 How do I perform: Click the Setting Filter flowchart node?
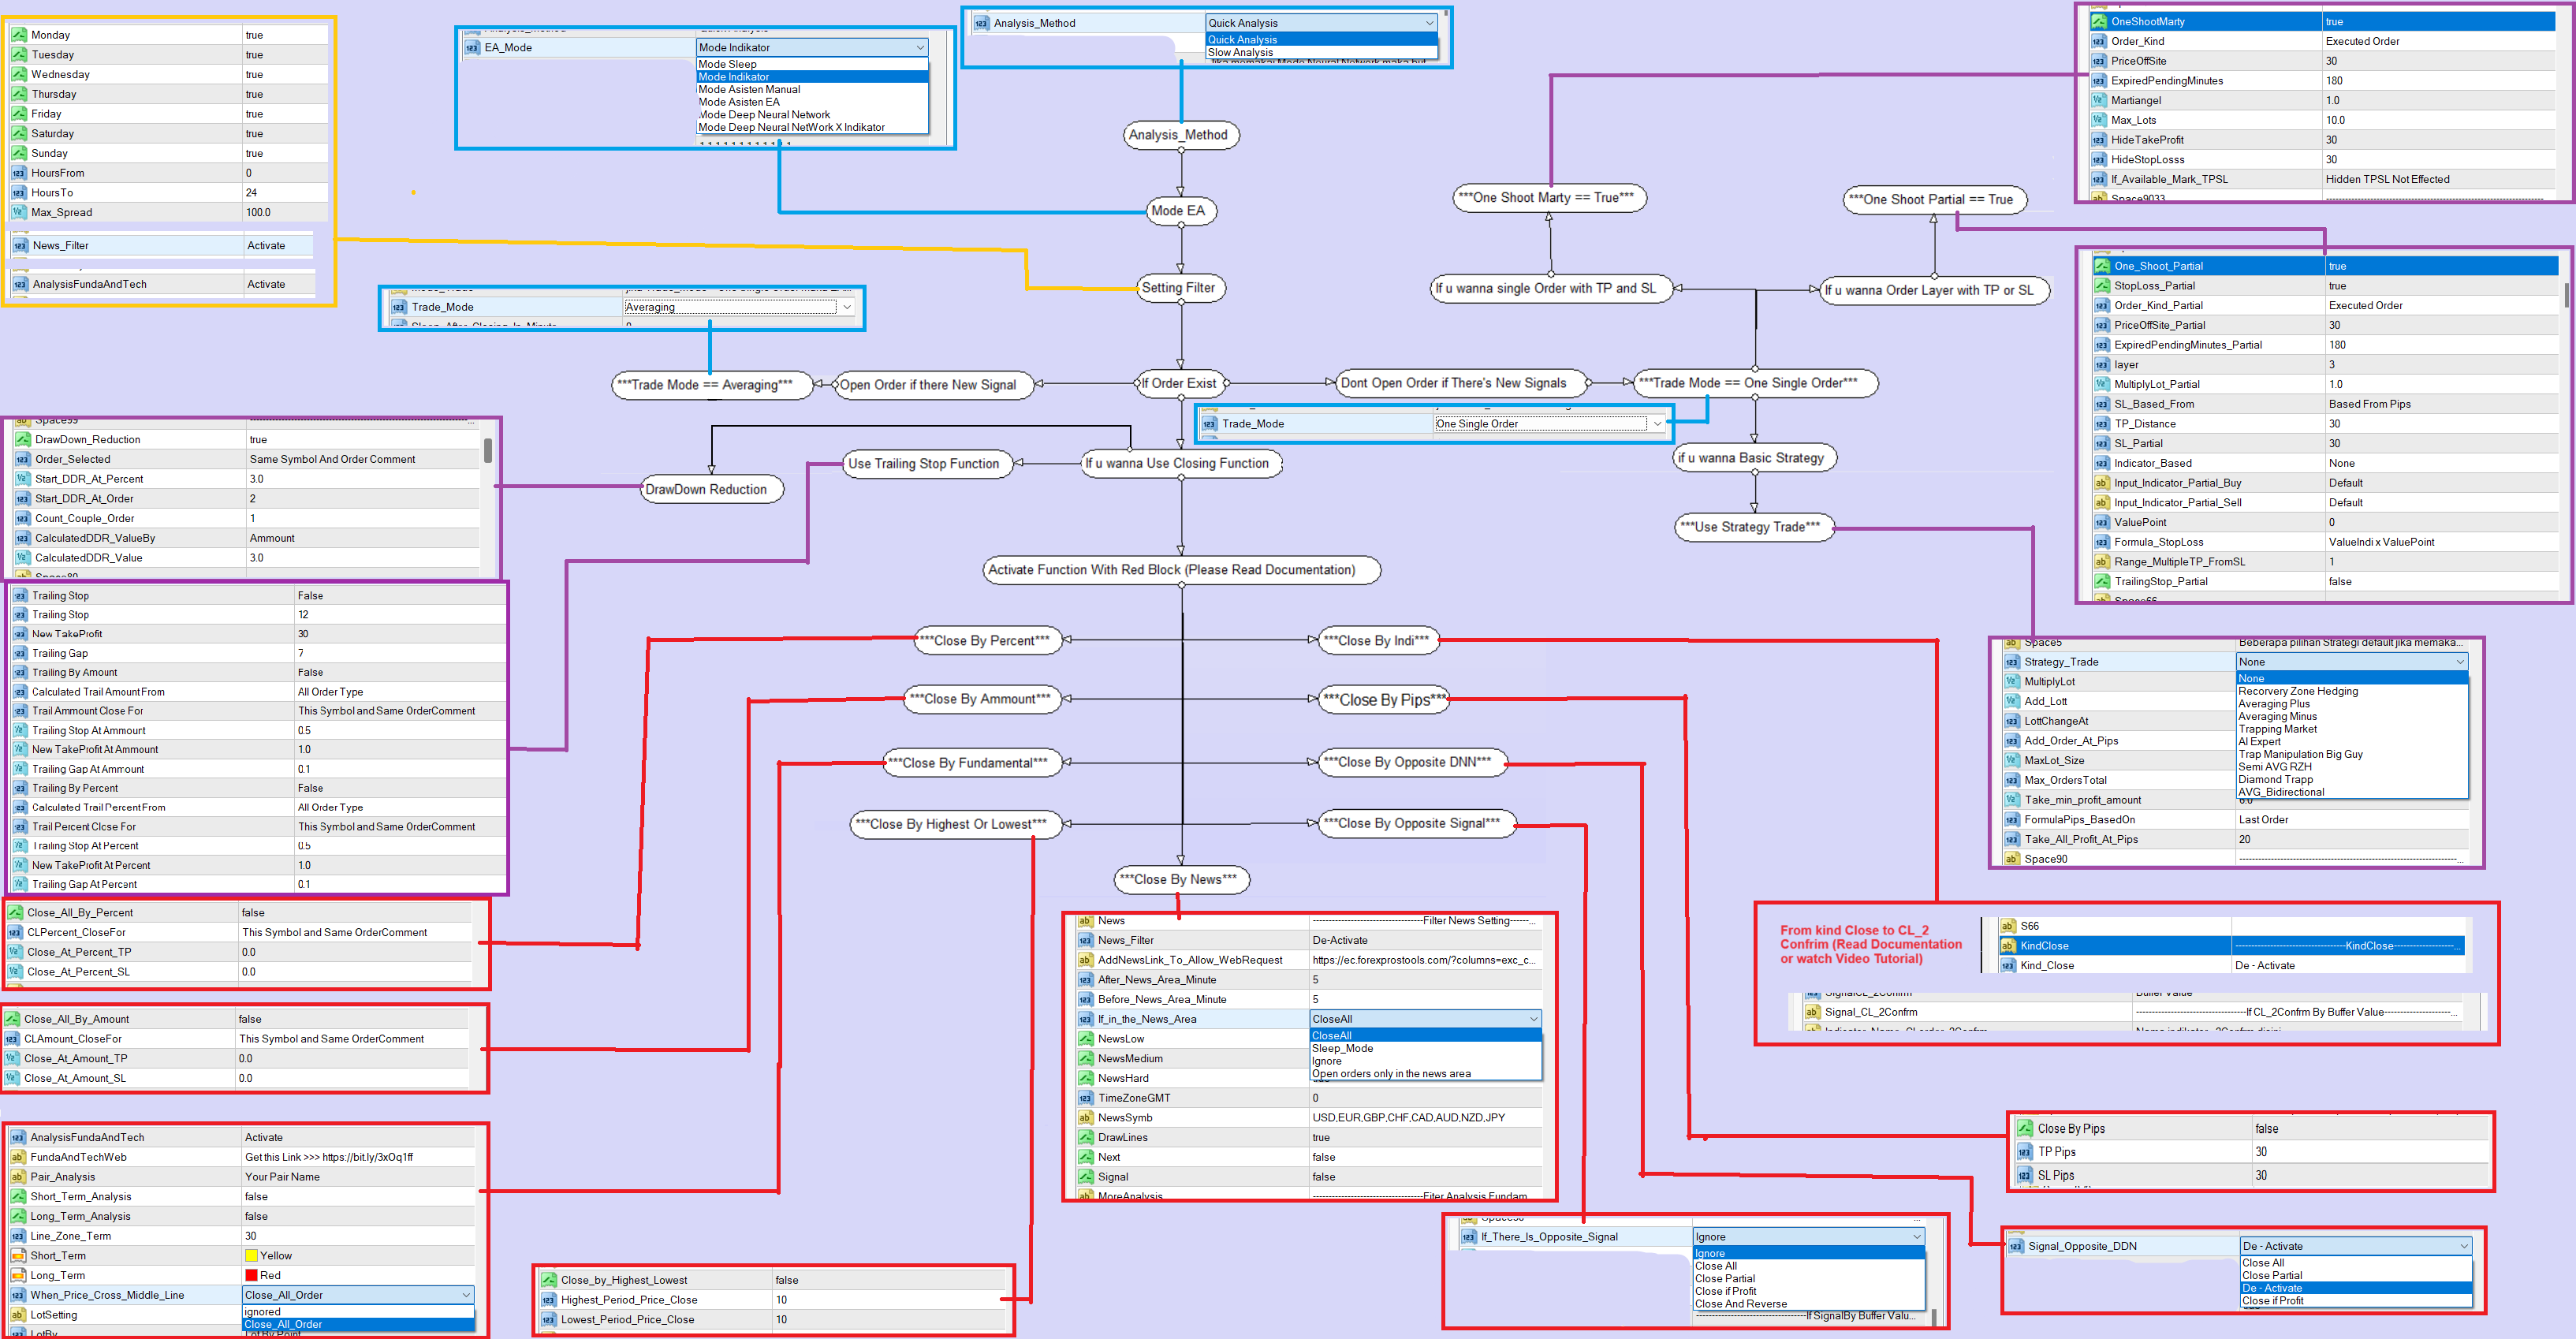point(1181,288)
